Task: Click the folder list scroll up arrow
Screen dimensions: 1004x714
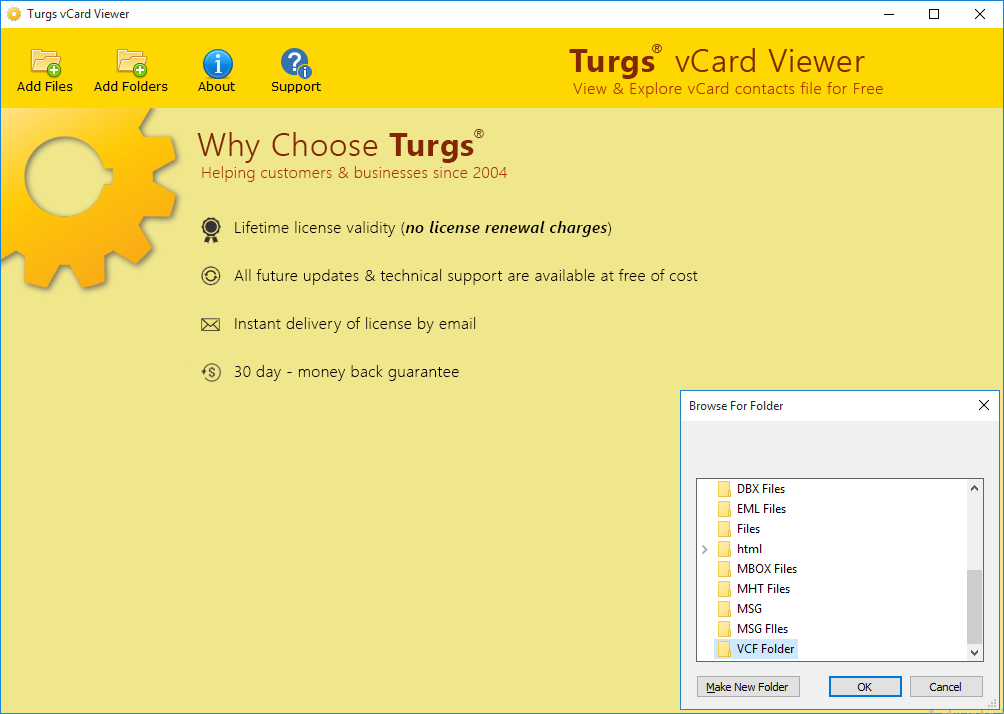Action: tap(975, 488)
